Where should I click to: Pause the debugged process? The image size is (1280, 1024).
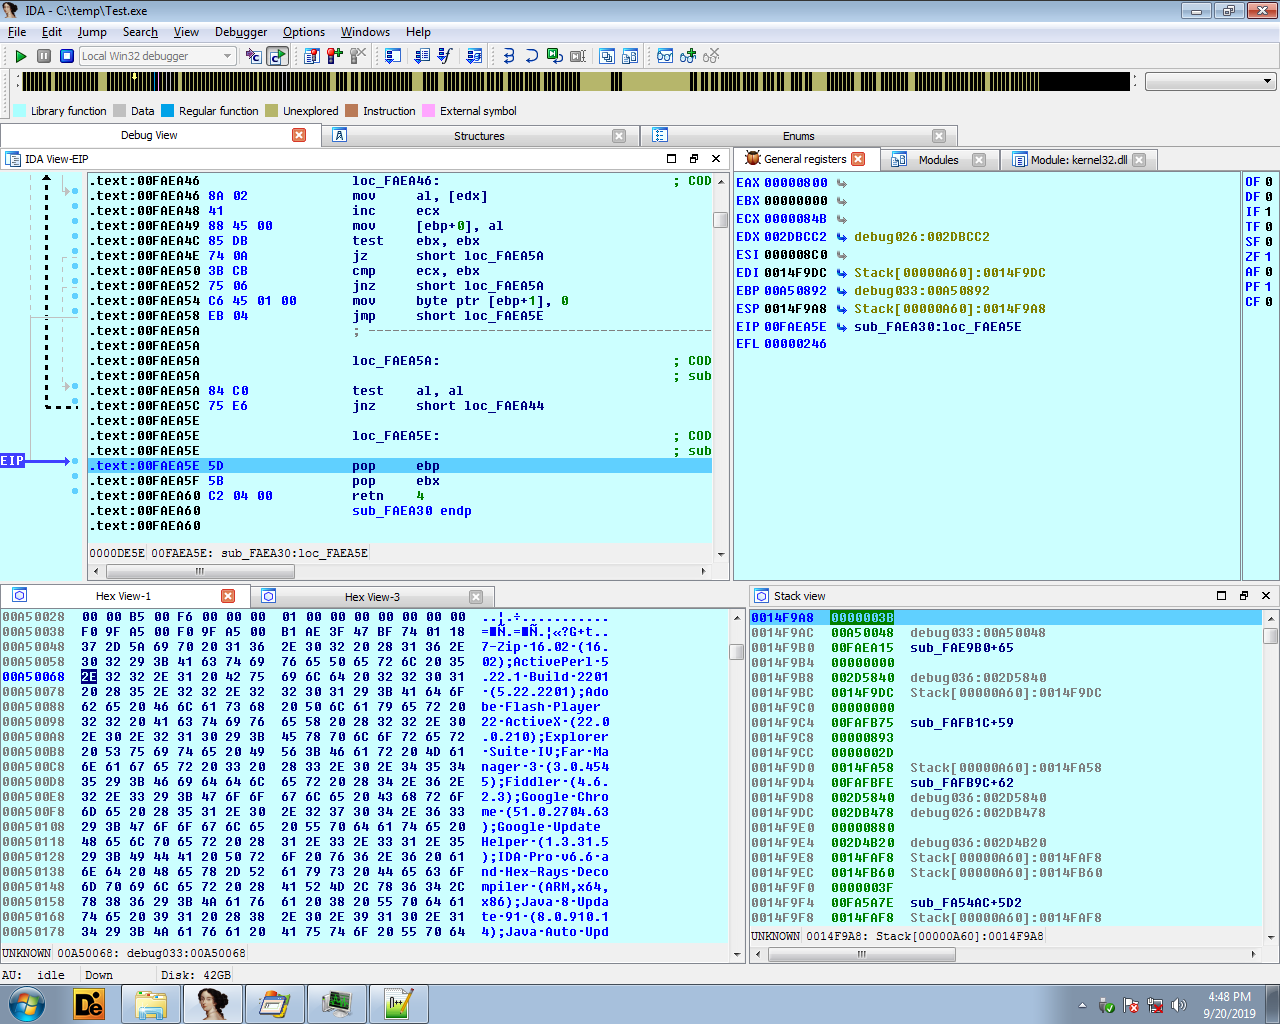[44, 56]
